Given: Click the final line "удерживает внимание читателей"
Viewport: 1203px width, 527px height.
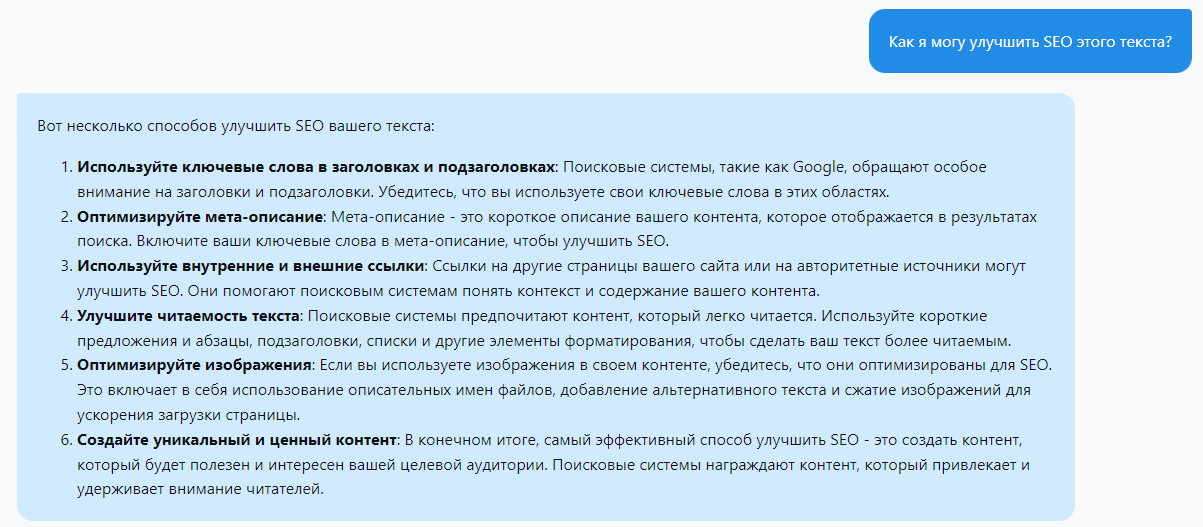Looking at the screenshot, I should coord(200,490).
